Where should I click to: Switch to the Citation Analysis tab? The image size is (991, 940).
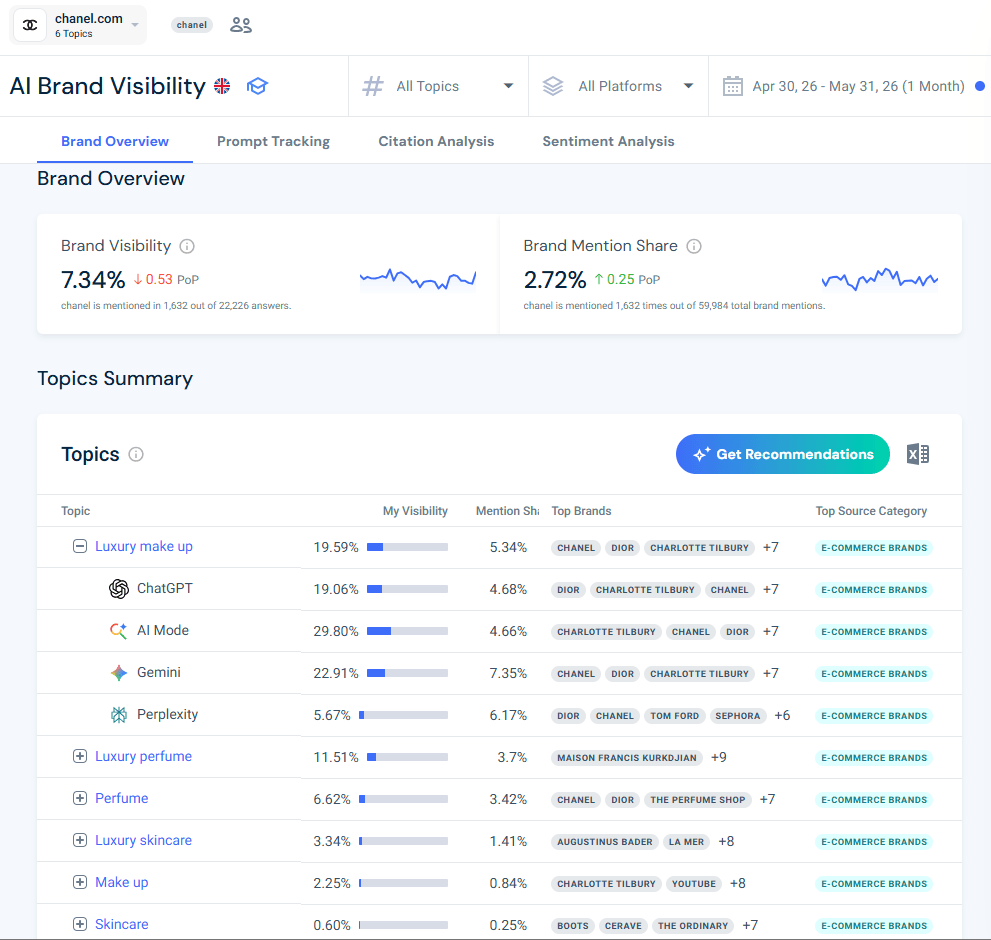(436, 142)
